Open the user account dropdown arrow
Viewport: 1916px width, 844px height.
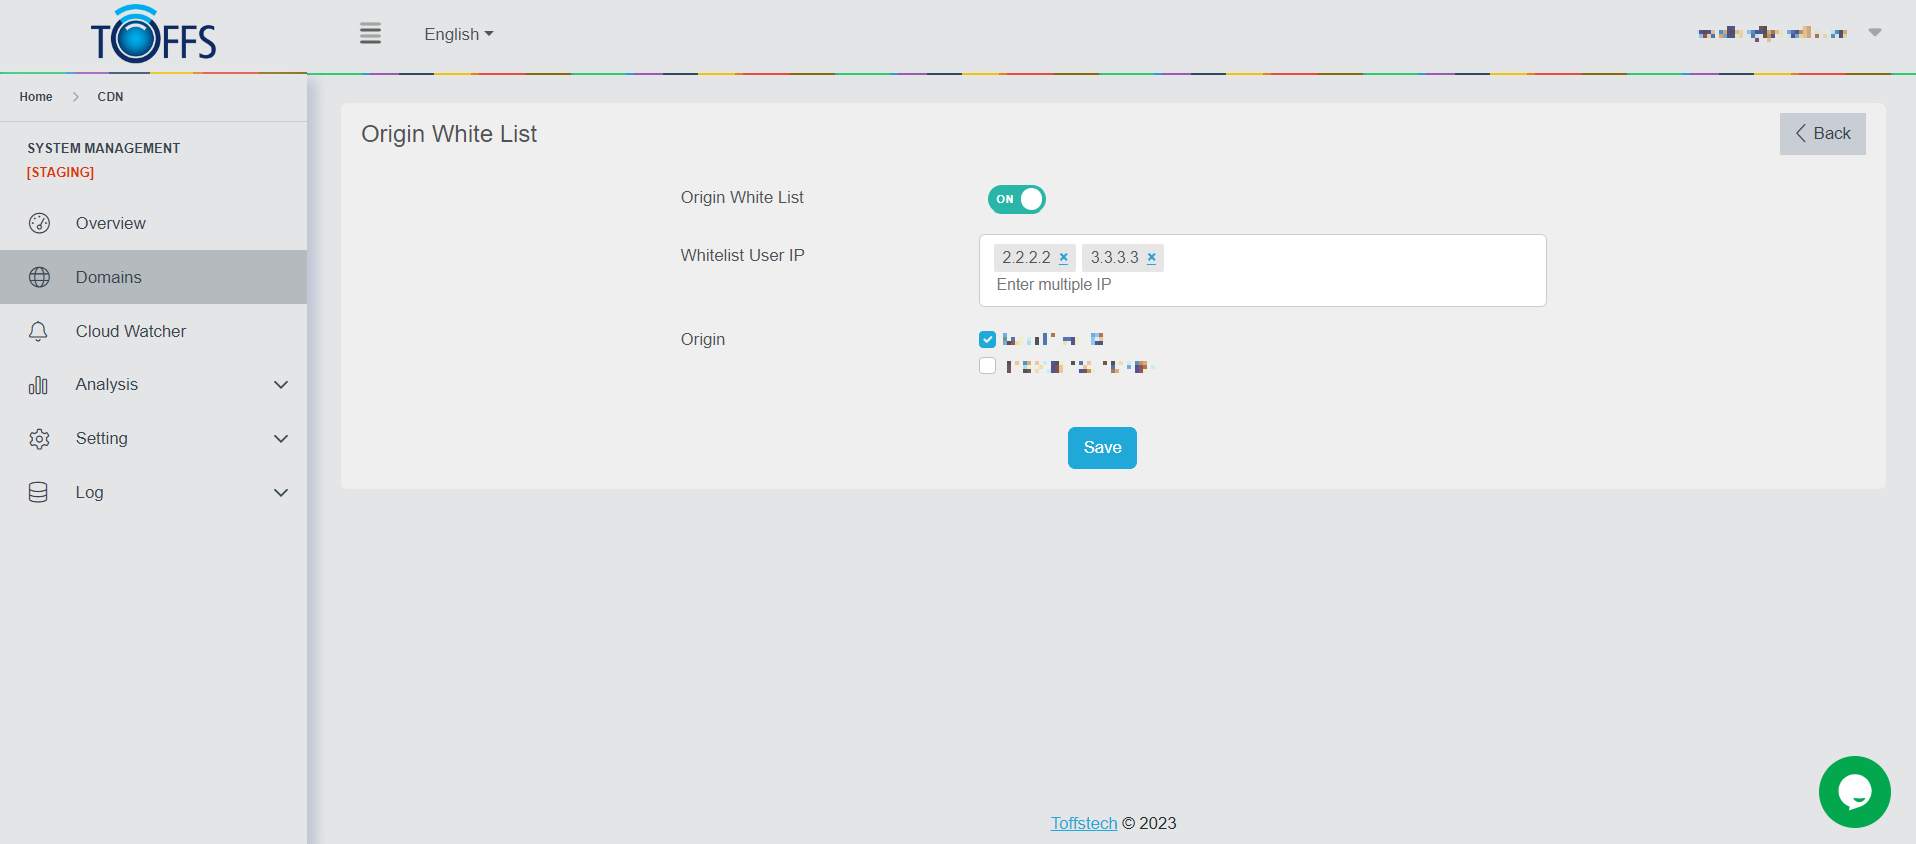click(1875, 33)
